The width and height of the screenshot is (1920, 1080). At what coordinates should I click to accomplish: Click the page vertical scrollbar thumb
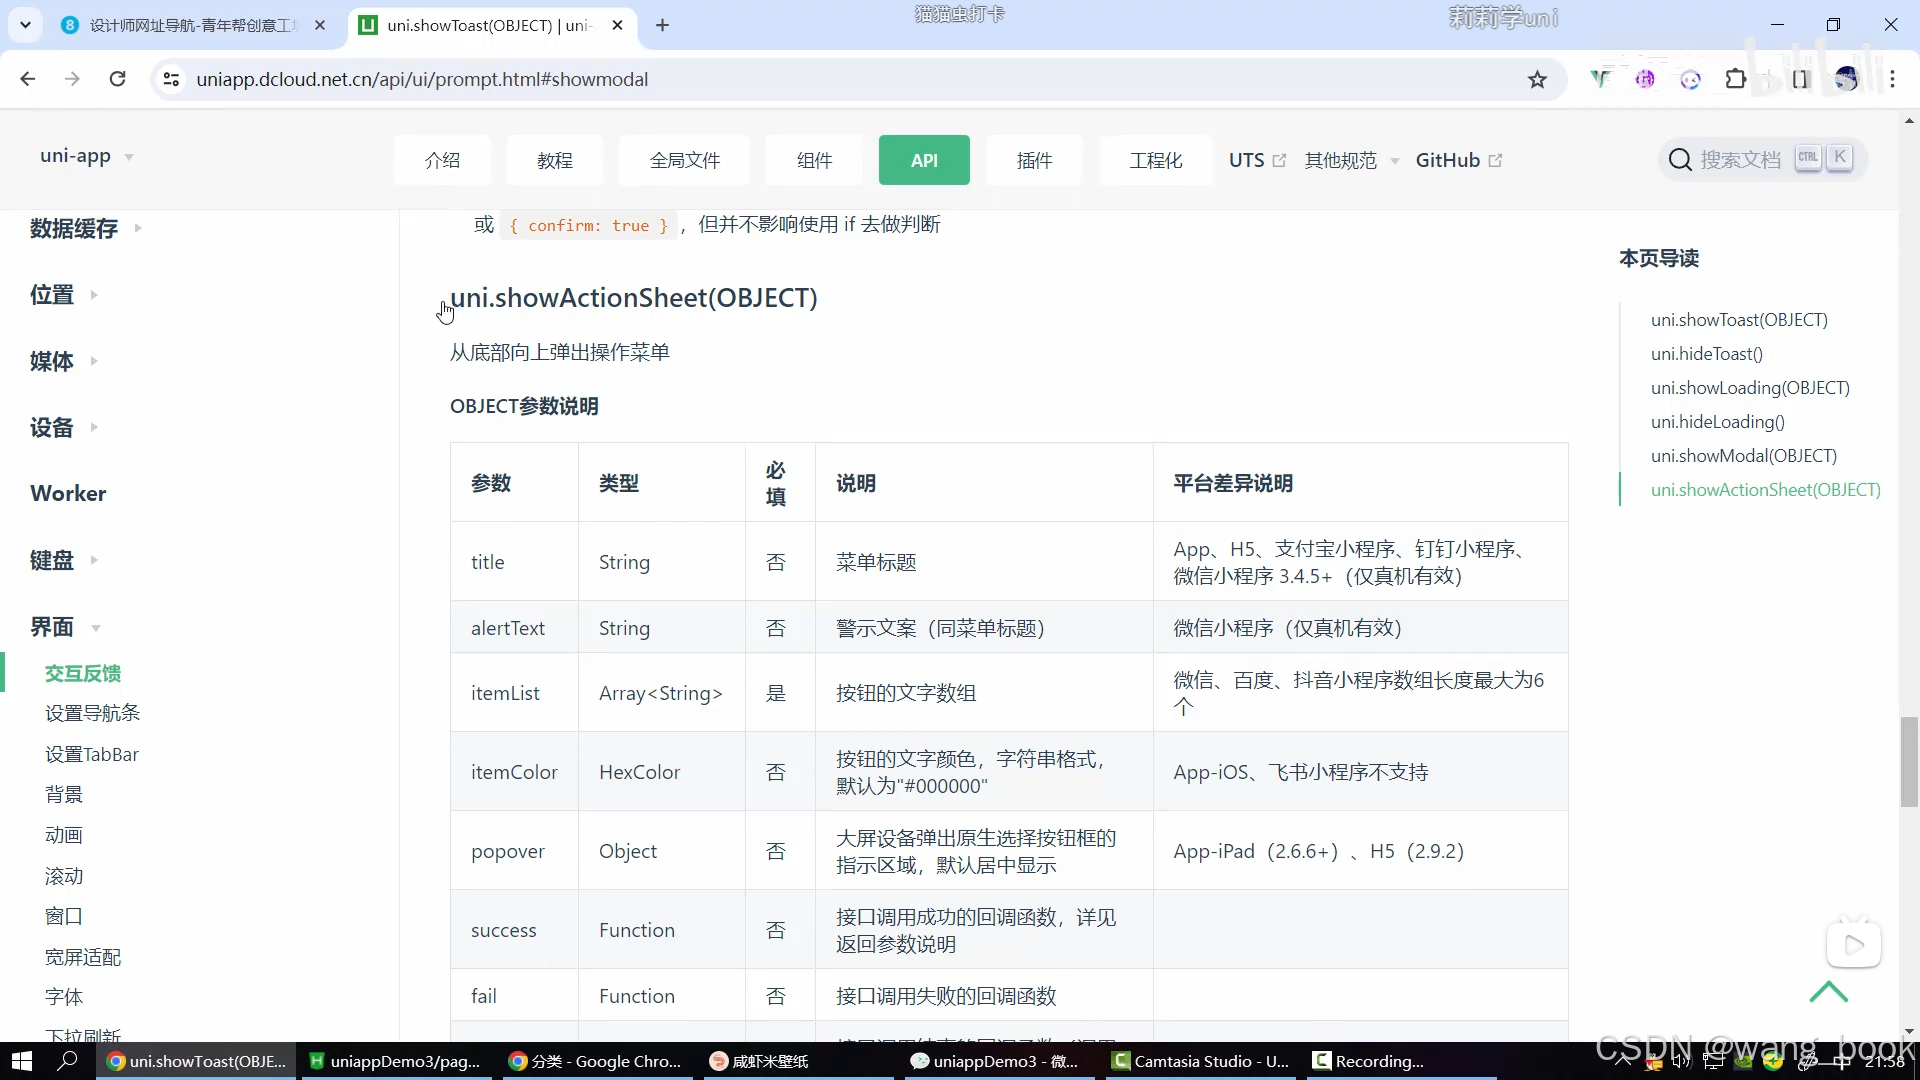pos(1909,762)
